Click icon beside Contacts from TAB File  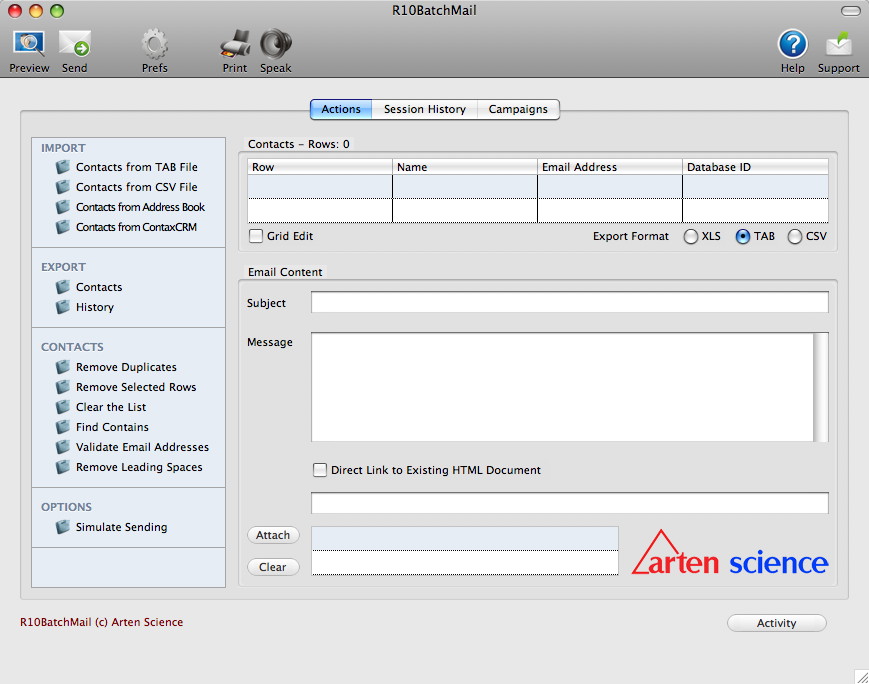[63, 167]
